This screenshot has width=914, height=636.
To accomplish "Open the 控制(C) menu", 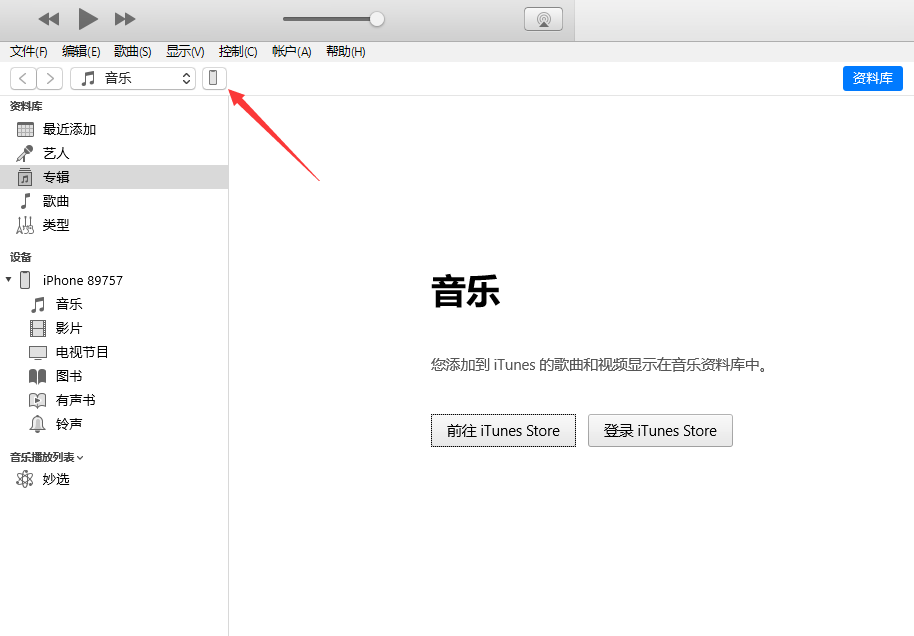I will tap(237, 51).
